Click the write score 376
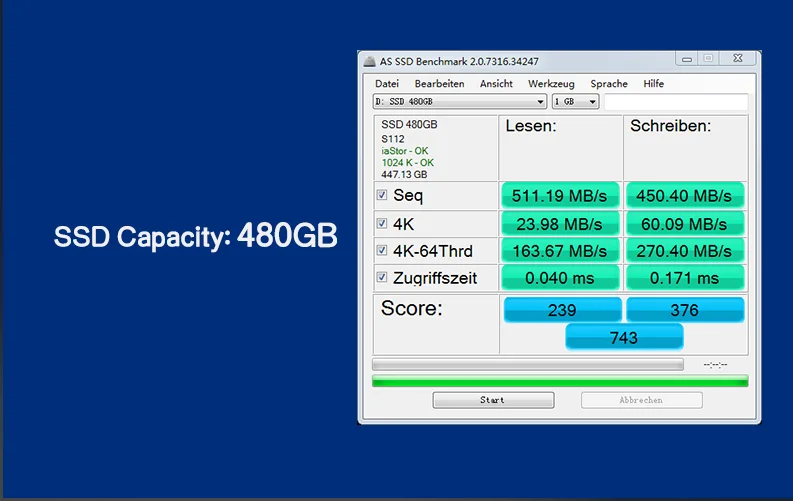Image resolution: width=793 pixels, height=501 pixels. click(x=685, y=309)
